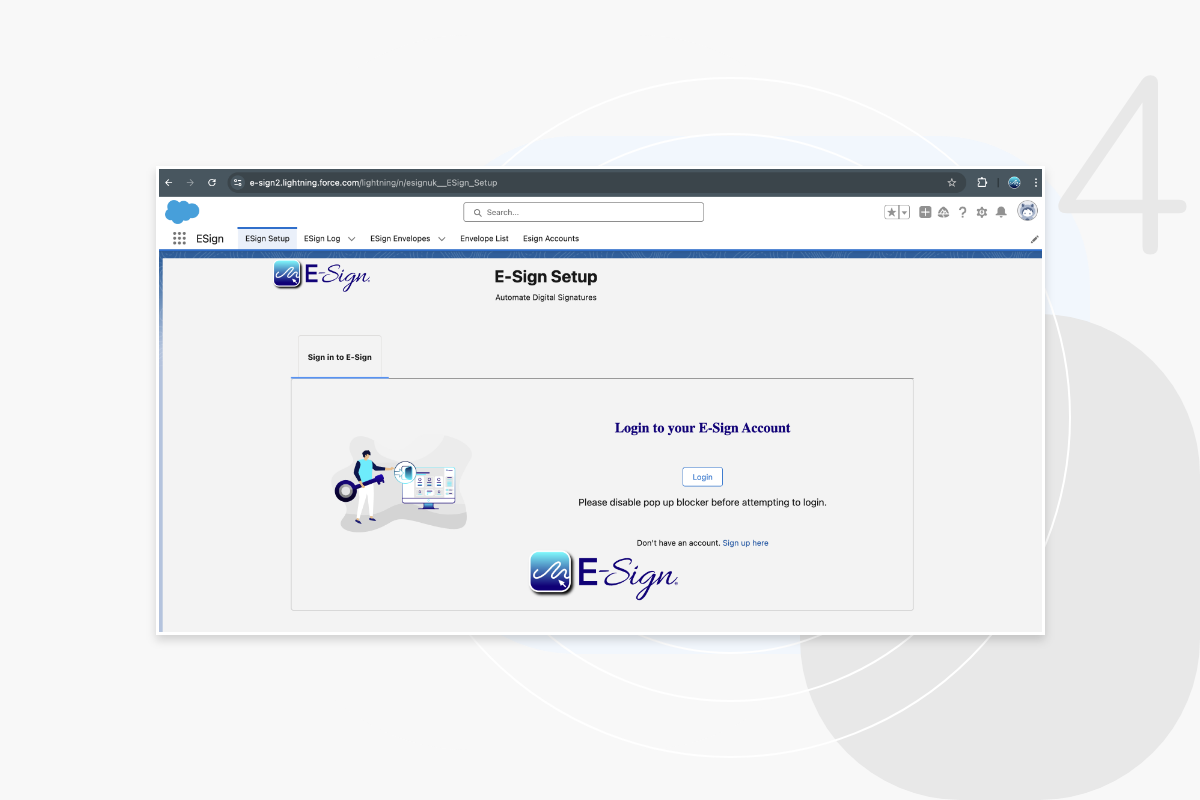Open the Chrome three-dot menu

pyautogui.click(x=1036, y=183)
